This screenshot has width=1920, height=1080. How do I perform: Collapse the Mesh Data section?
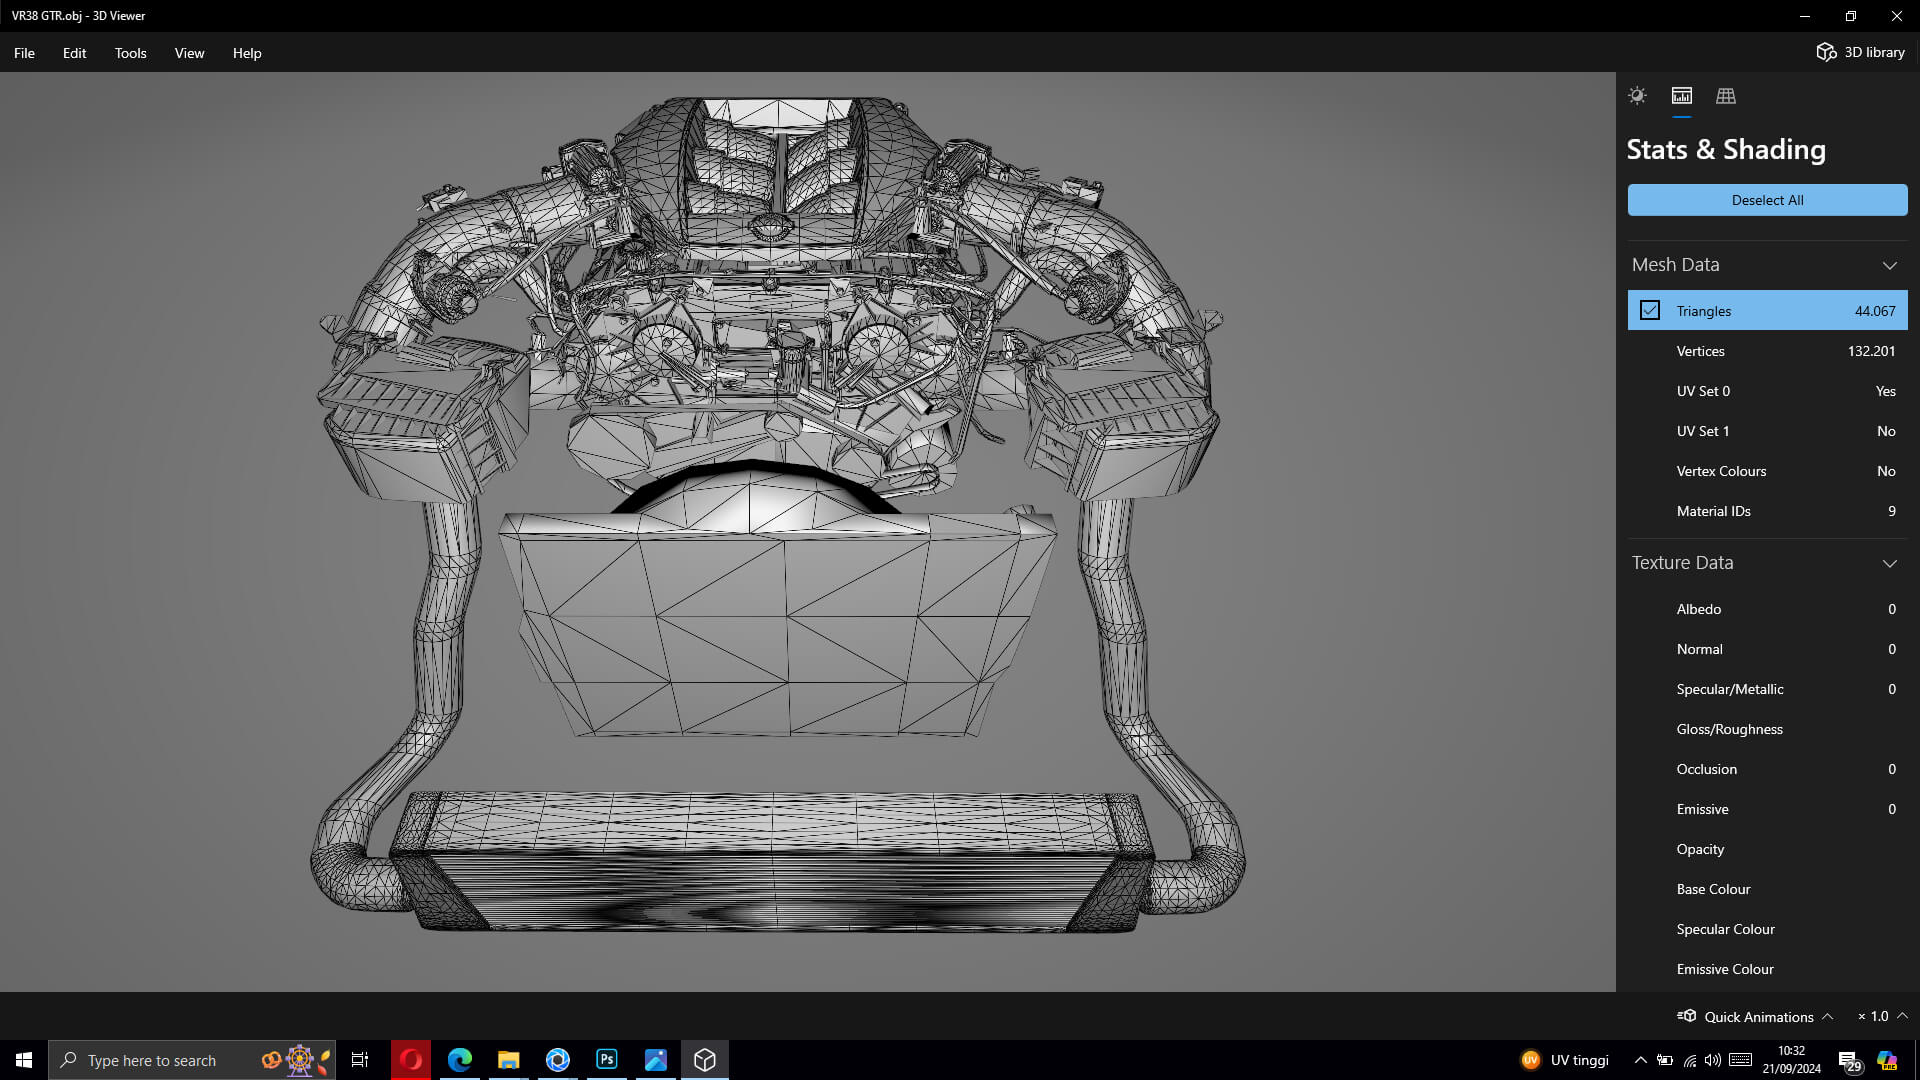[x=1889, y=265]
